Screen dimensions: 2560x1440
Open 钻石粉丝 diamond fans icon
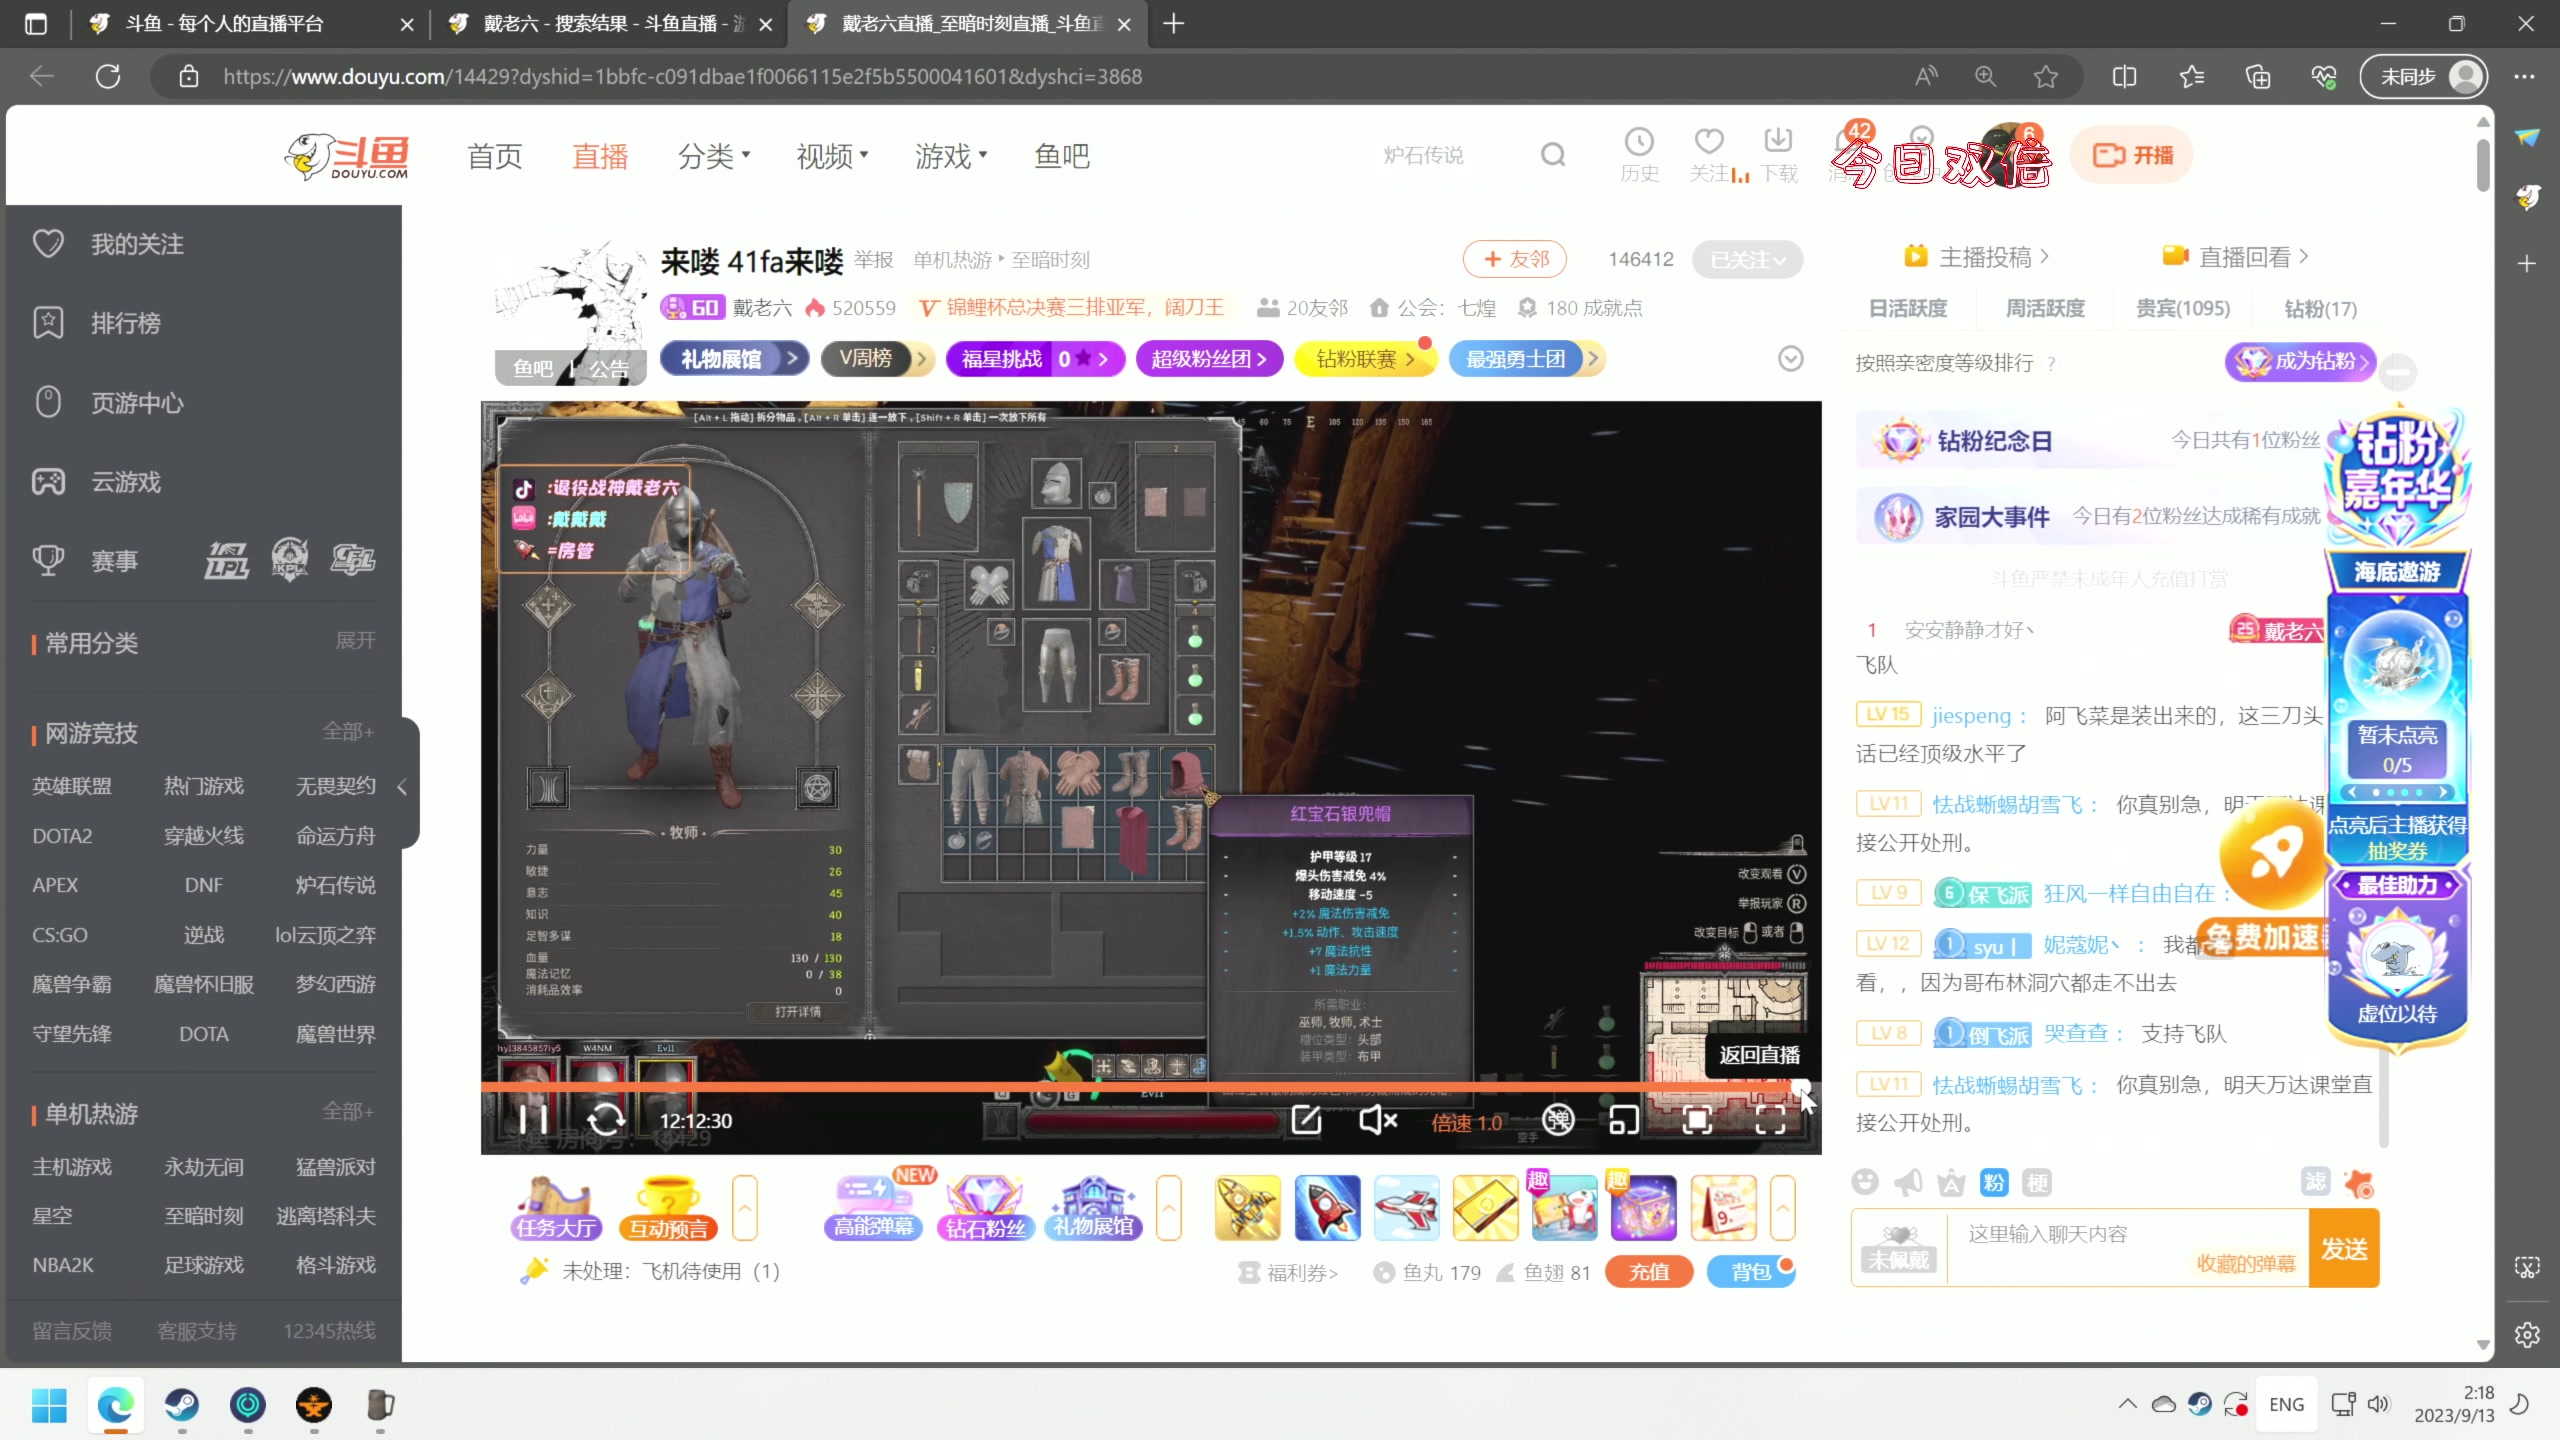coord(984,1208)
